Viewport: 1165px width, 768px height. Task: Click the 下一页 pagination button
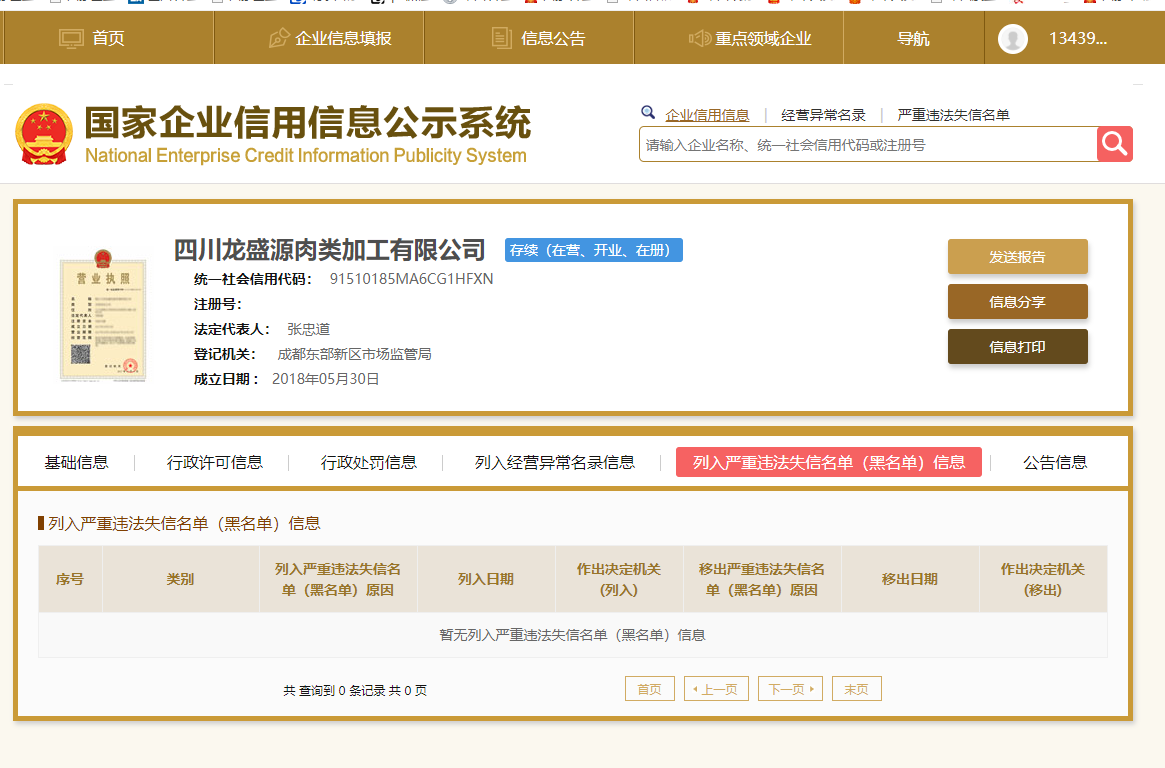791,689
